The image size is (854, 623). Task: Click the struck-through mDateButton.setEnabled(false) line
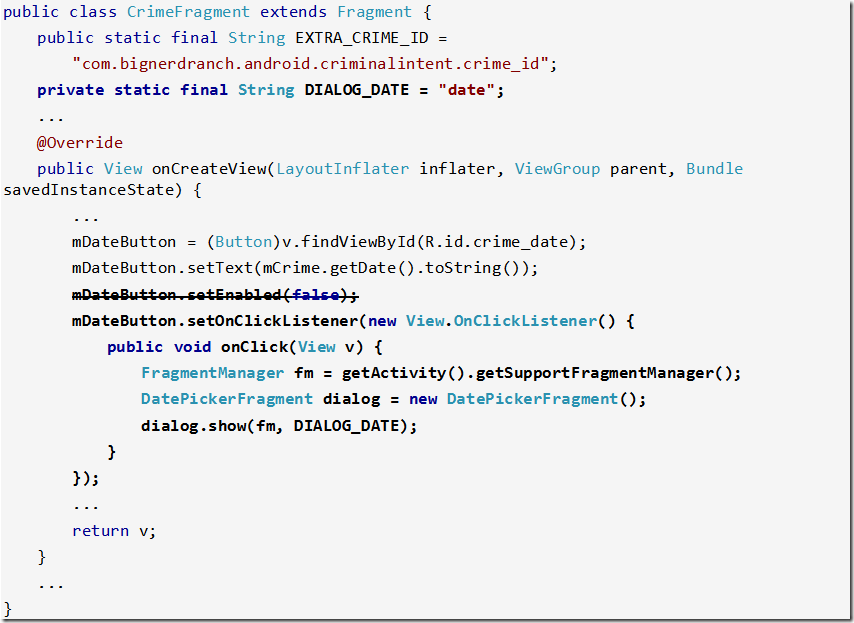[x=215, y=295]
